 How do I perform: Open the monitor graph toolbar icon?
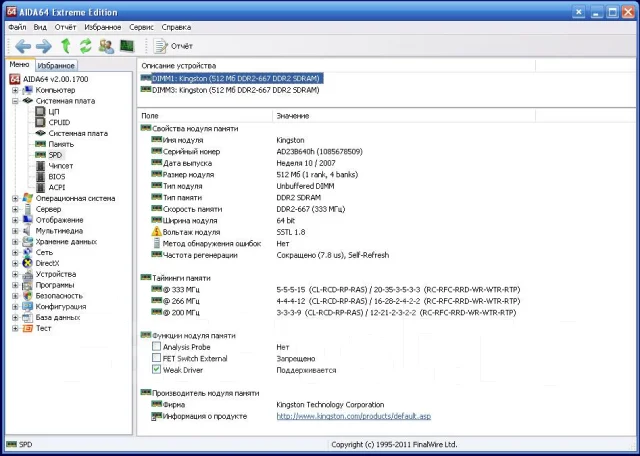point(127,46)
